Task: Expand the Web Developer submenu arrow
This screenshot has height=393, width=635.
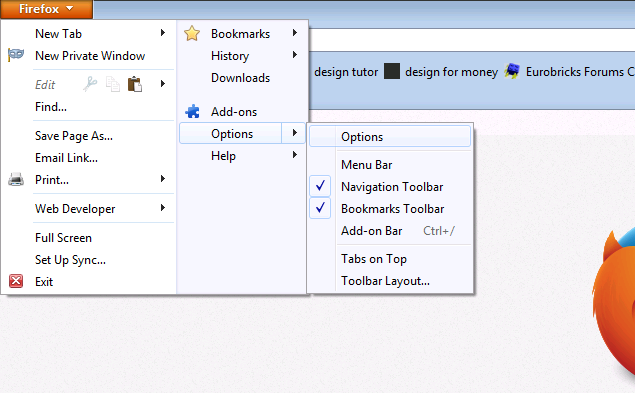Action: [163, 207]
